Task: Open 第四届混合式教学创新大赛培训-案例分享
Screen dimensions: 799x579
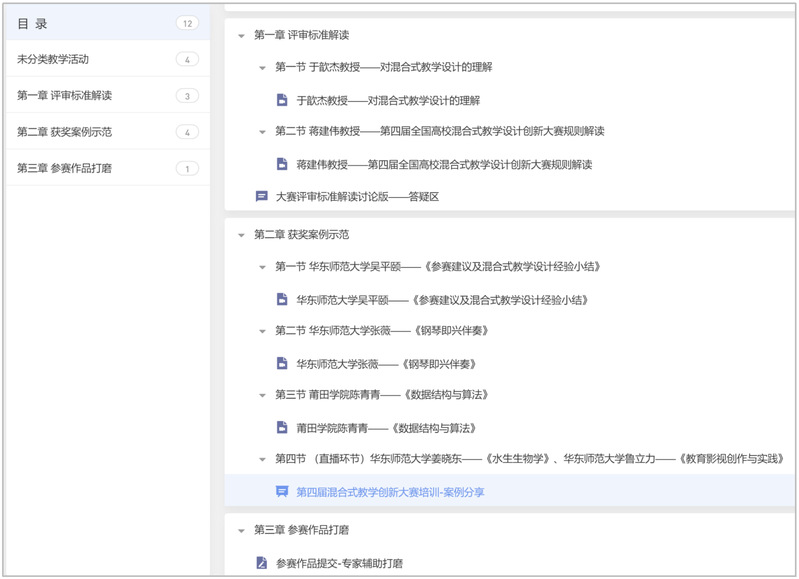Action: (x=390, y=492)
